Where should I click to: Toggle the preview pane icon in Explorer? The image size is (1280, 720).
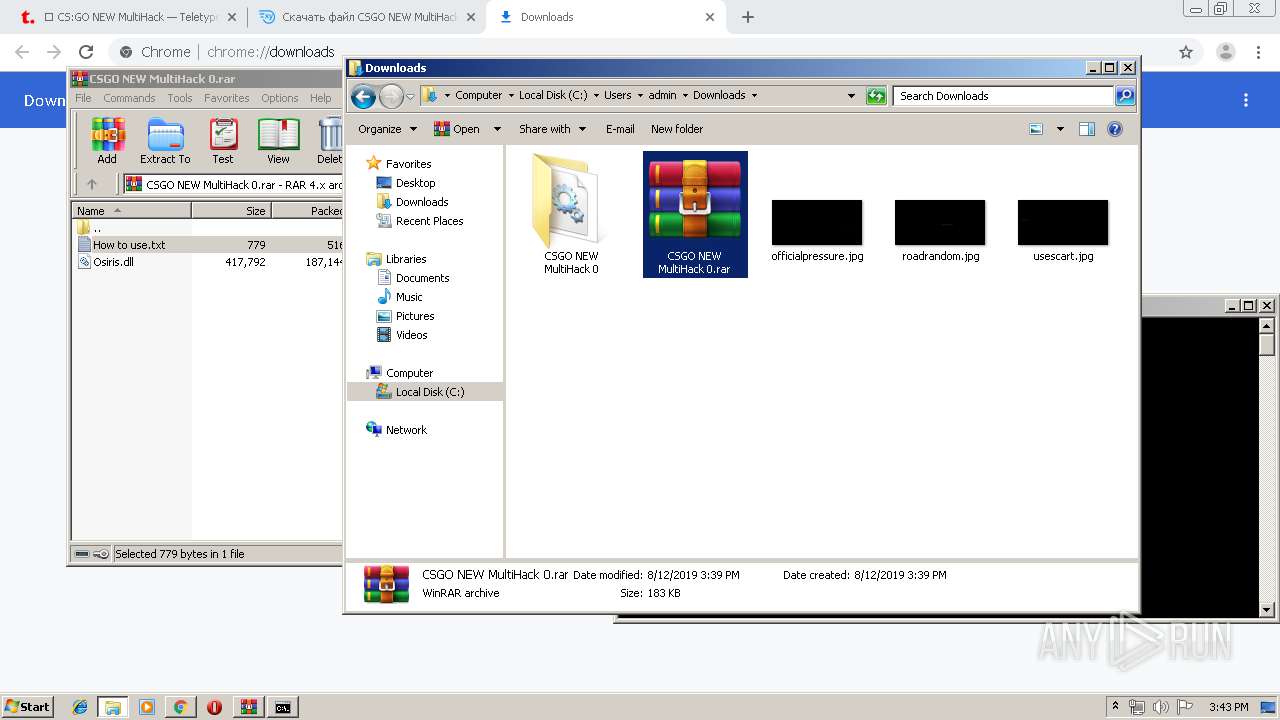point(1087,129)
